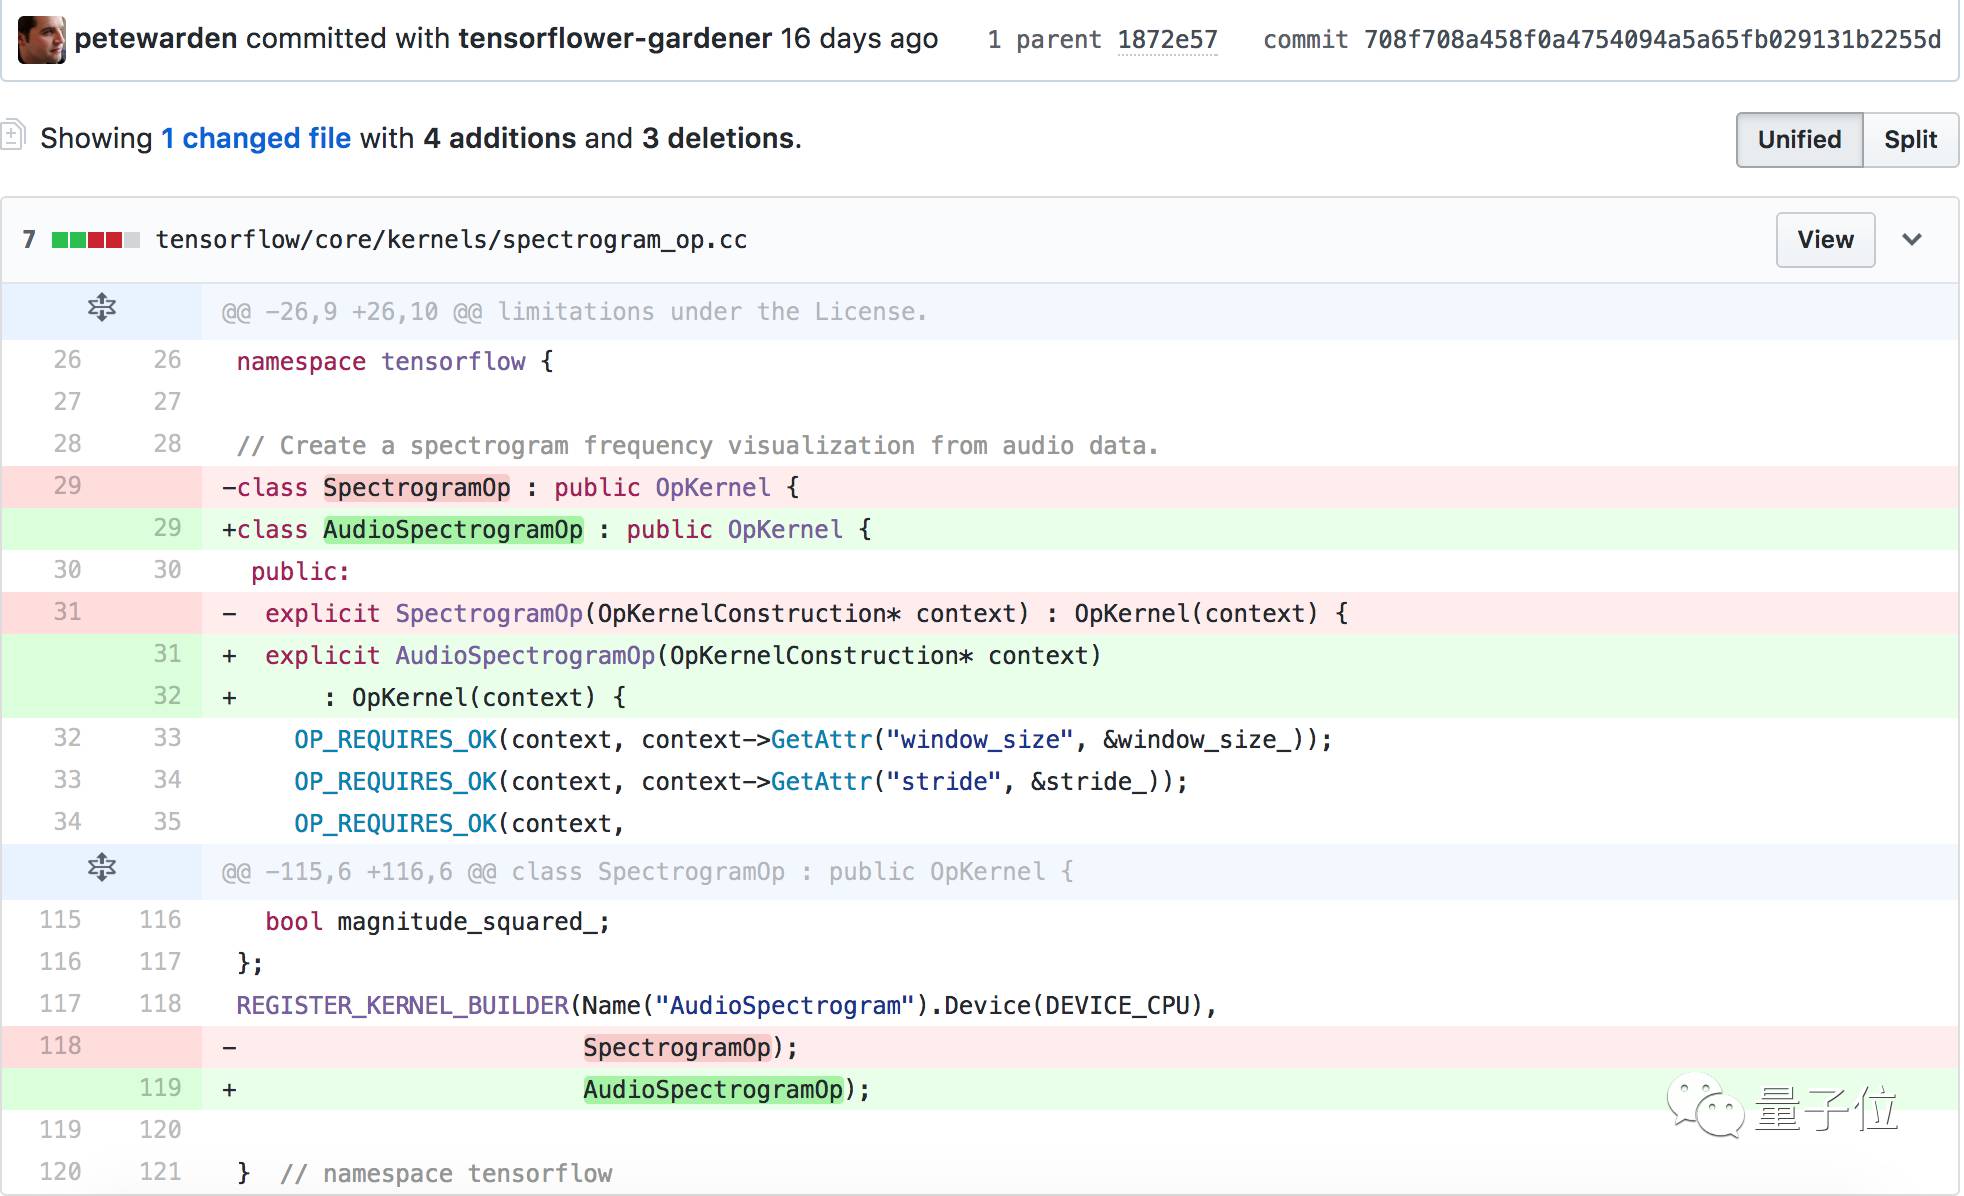The image size is (1964, 1196).
Task: Open the petewarden author profile link
Action: tap(155, 38)
